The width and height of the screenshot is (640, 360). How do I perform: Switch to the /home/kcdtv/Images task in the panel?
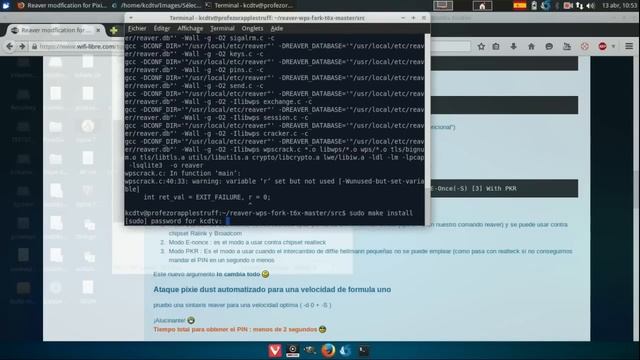click(156, 5)
